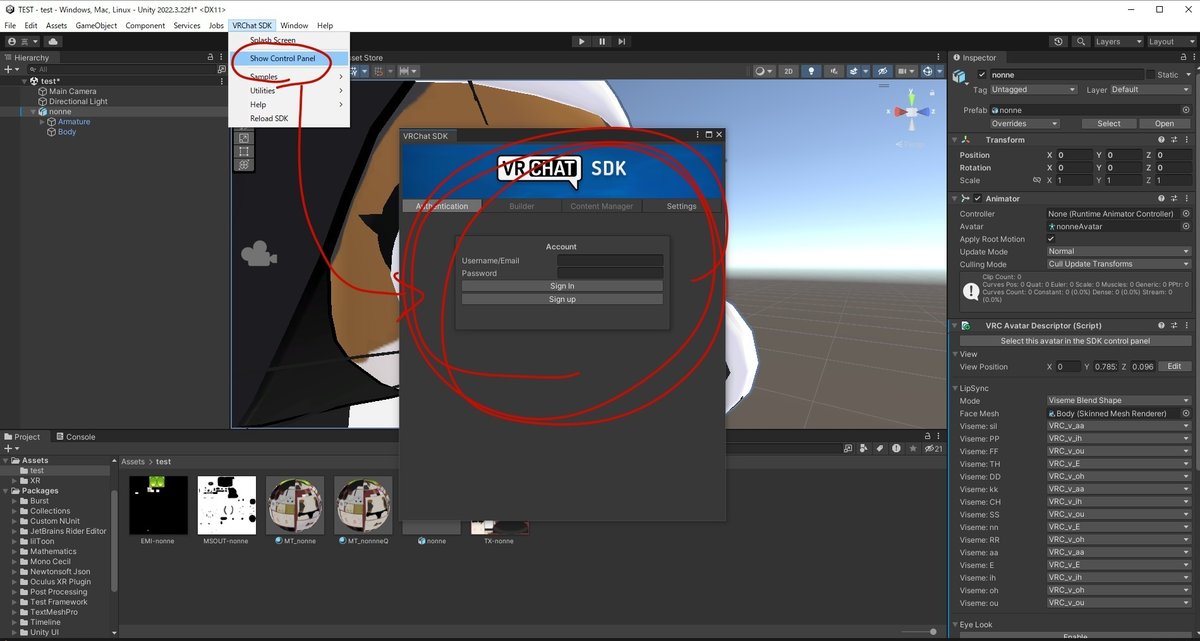Screen dimensions: 1200x641
Task: Switch to the Console tab
Action: (76, 437)
